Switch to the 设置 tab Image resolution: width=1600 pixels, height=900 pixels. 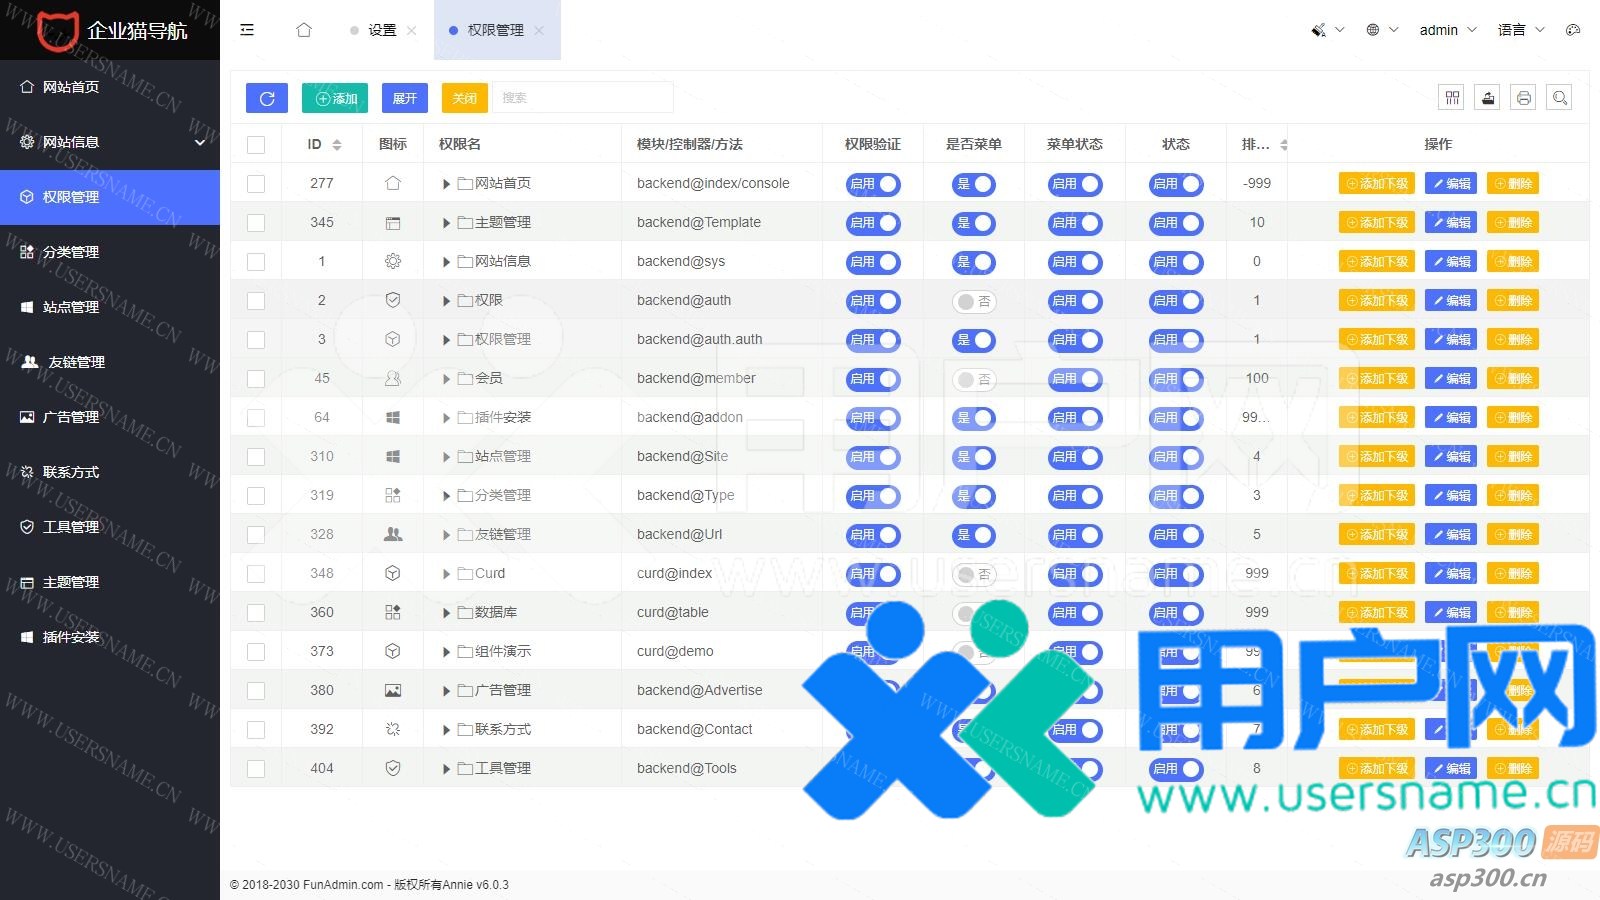(382, 30)
